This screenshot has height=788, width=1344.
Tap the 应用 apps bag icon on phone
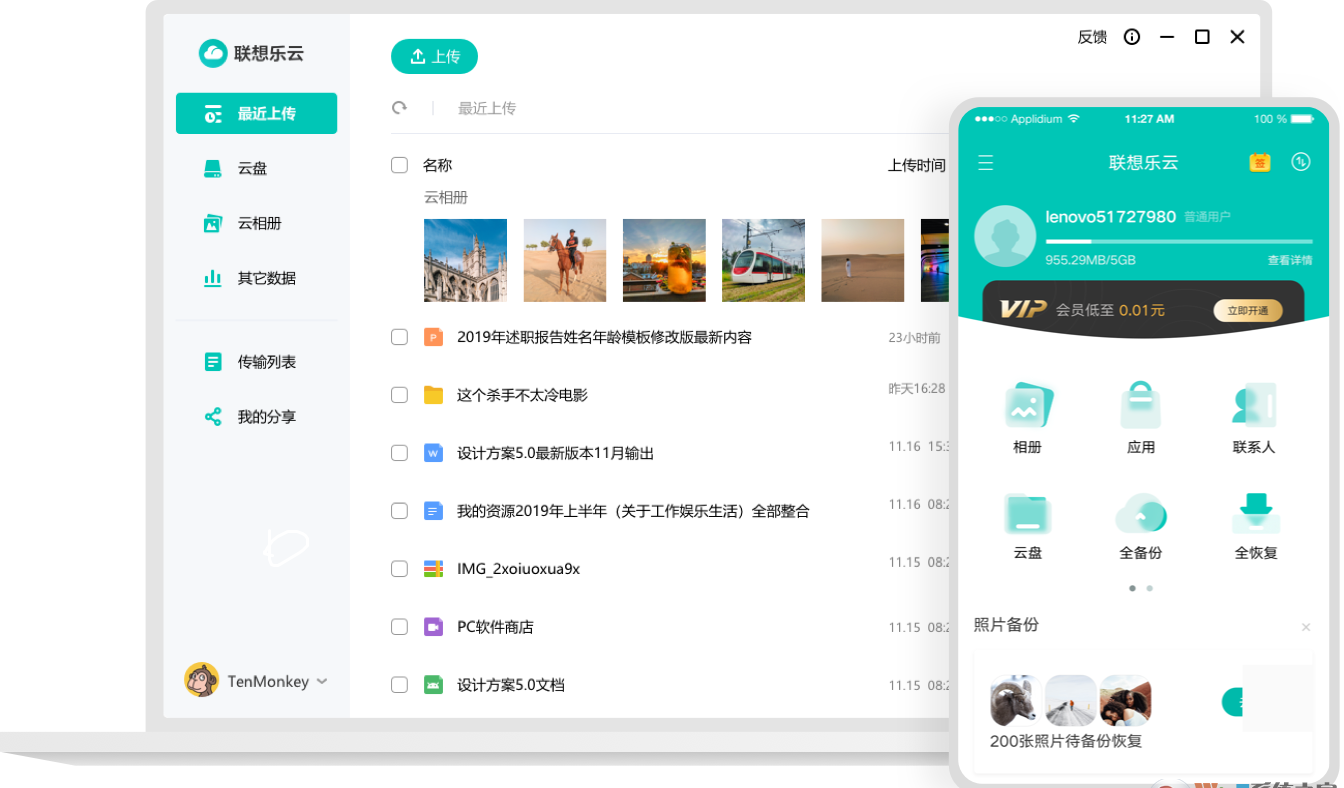[x=1141, y=404]
